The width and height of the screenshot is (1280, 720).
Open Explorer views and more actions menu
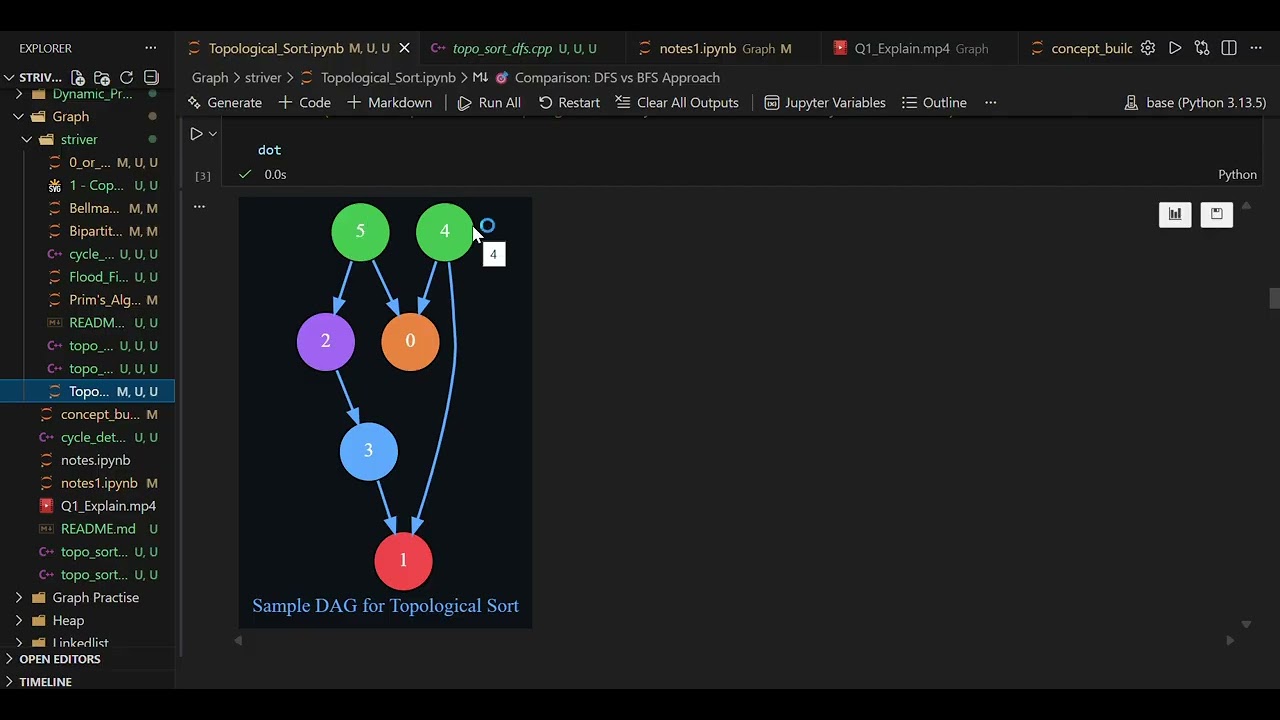pos(151,48)
